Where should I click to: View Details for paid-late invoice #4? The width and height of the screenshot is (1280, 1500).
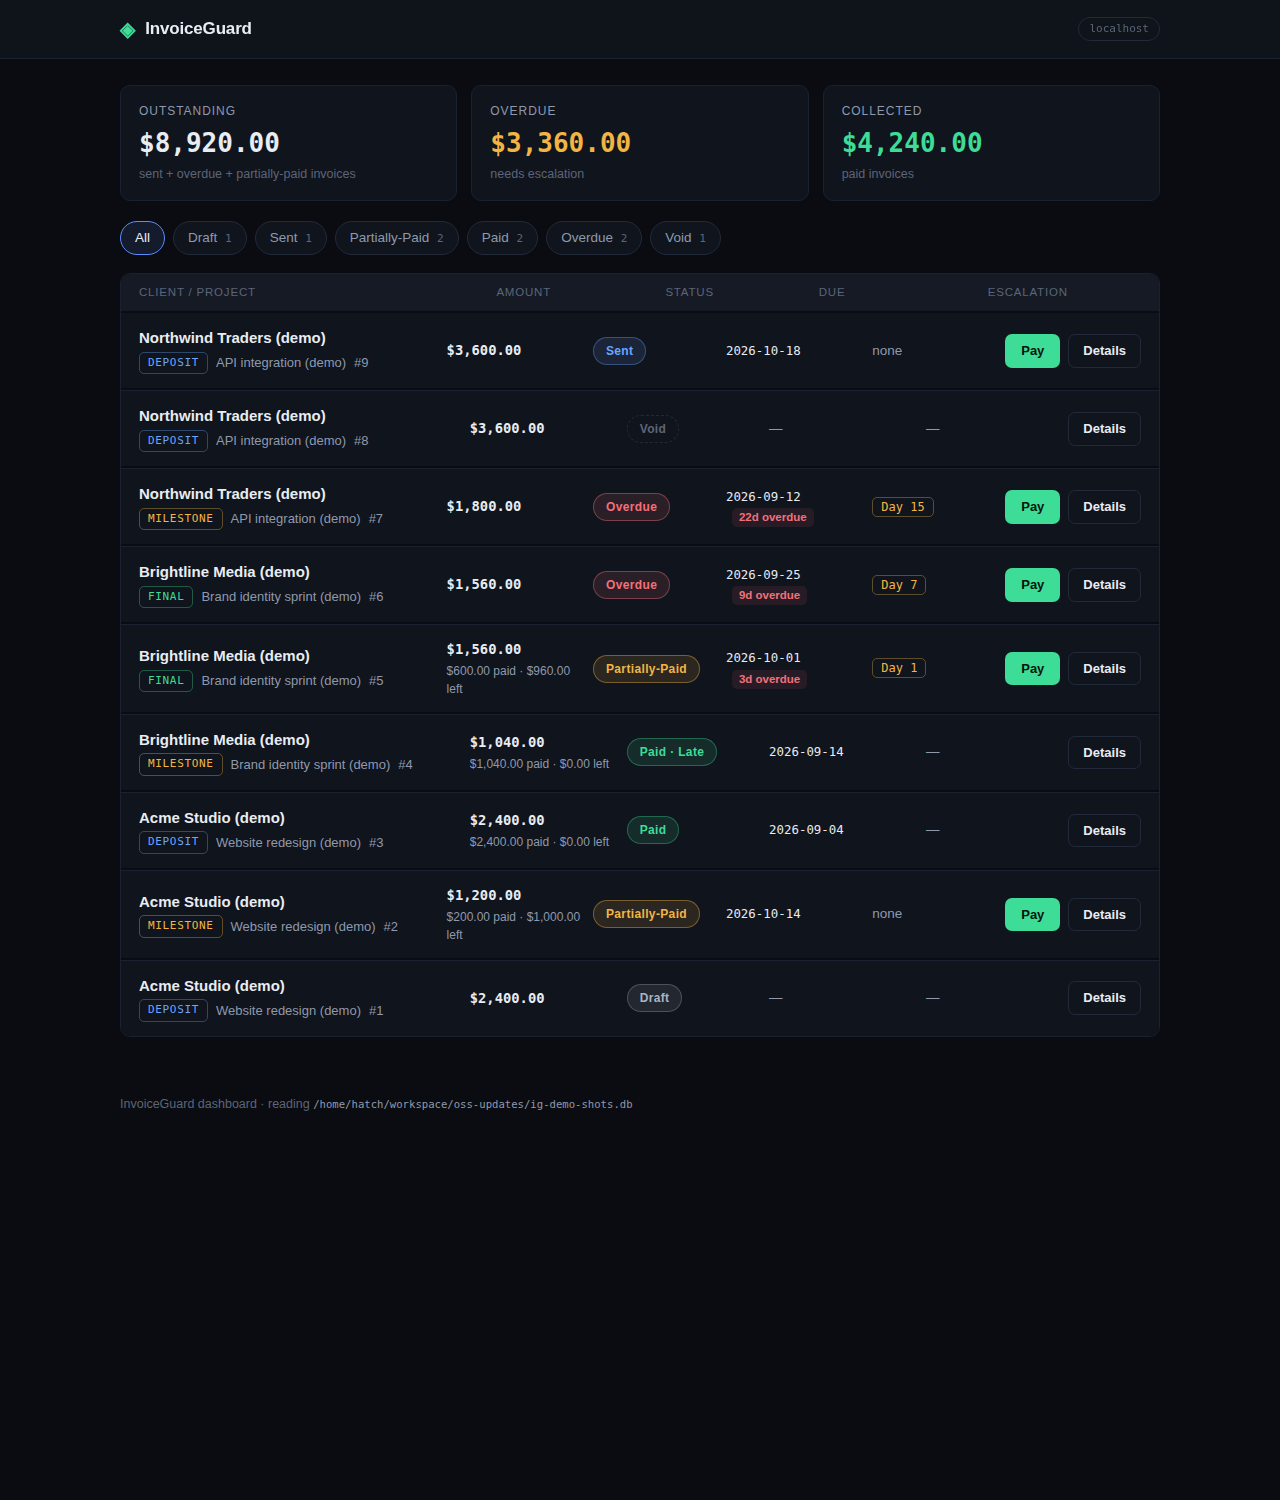tap(1104, 753)
